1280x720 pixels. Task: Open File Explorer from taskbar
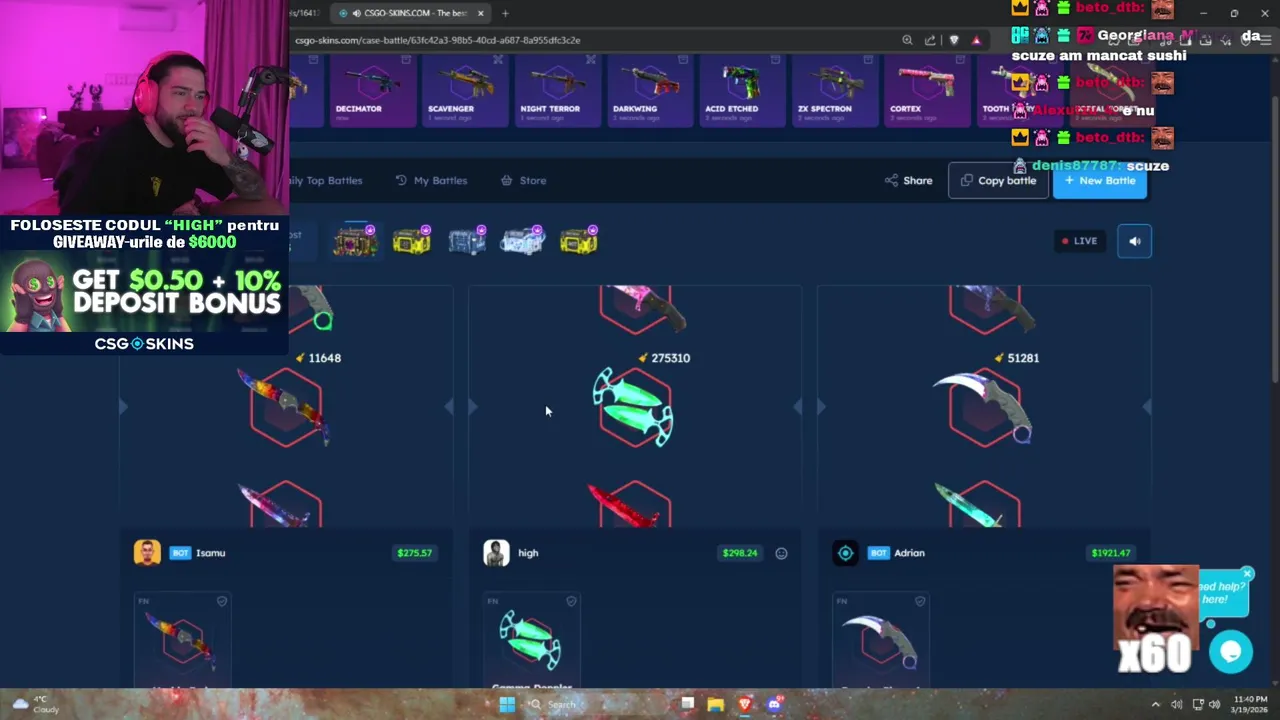coord(715,705)
